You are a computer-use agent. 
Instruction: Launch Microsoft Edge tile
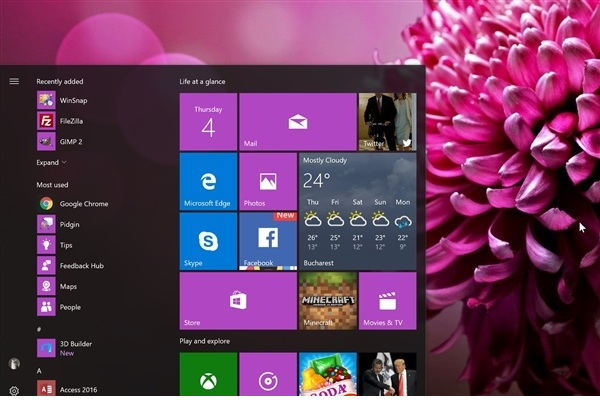click(208, 181)
